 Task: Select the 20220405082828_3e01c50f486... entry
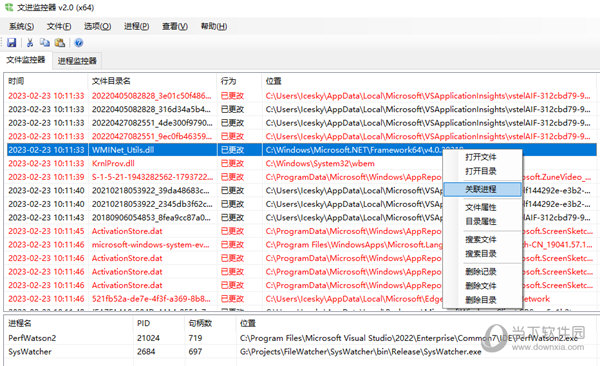[x=152, y=96]
